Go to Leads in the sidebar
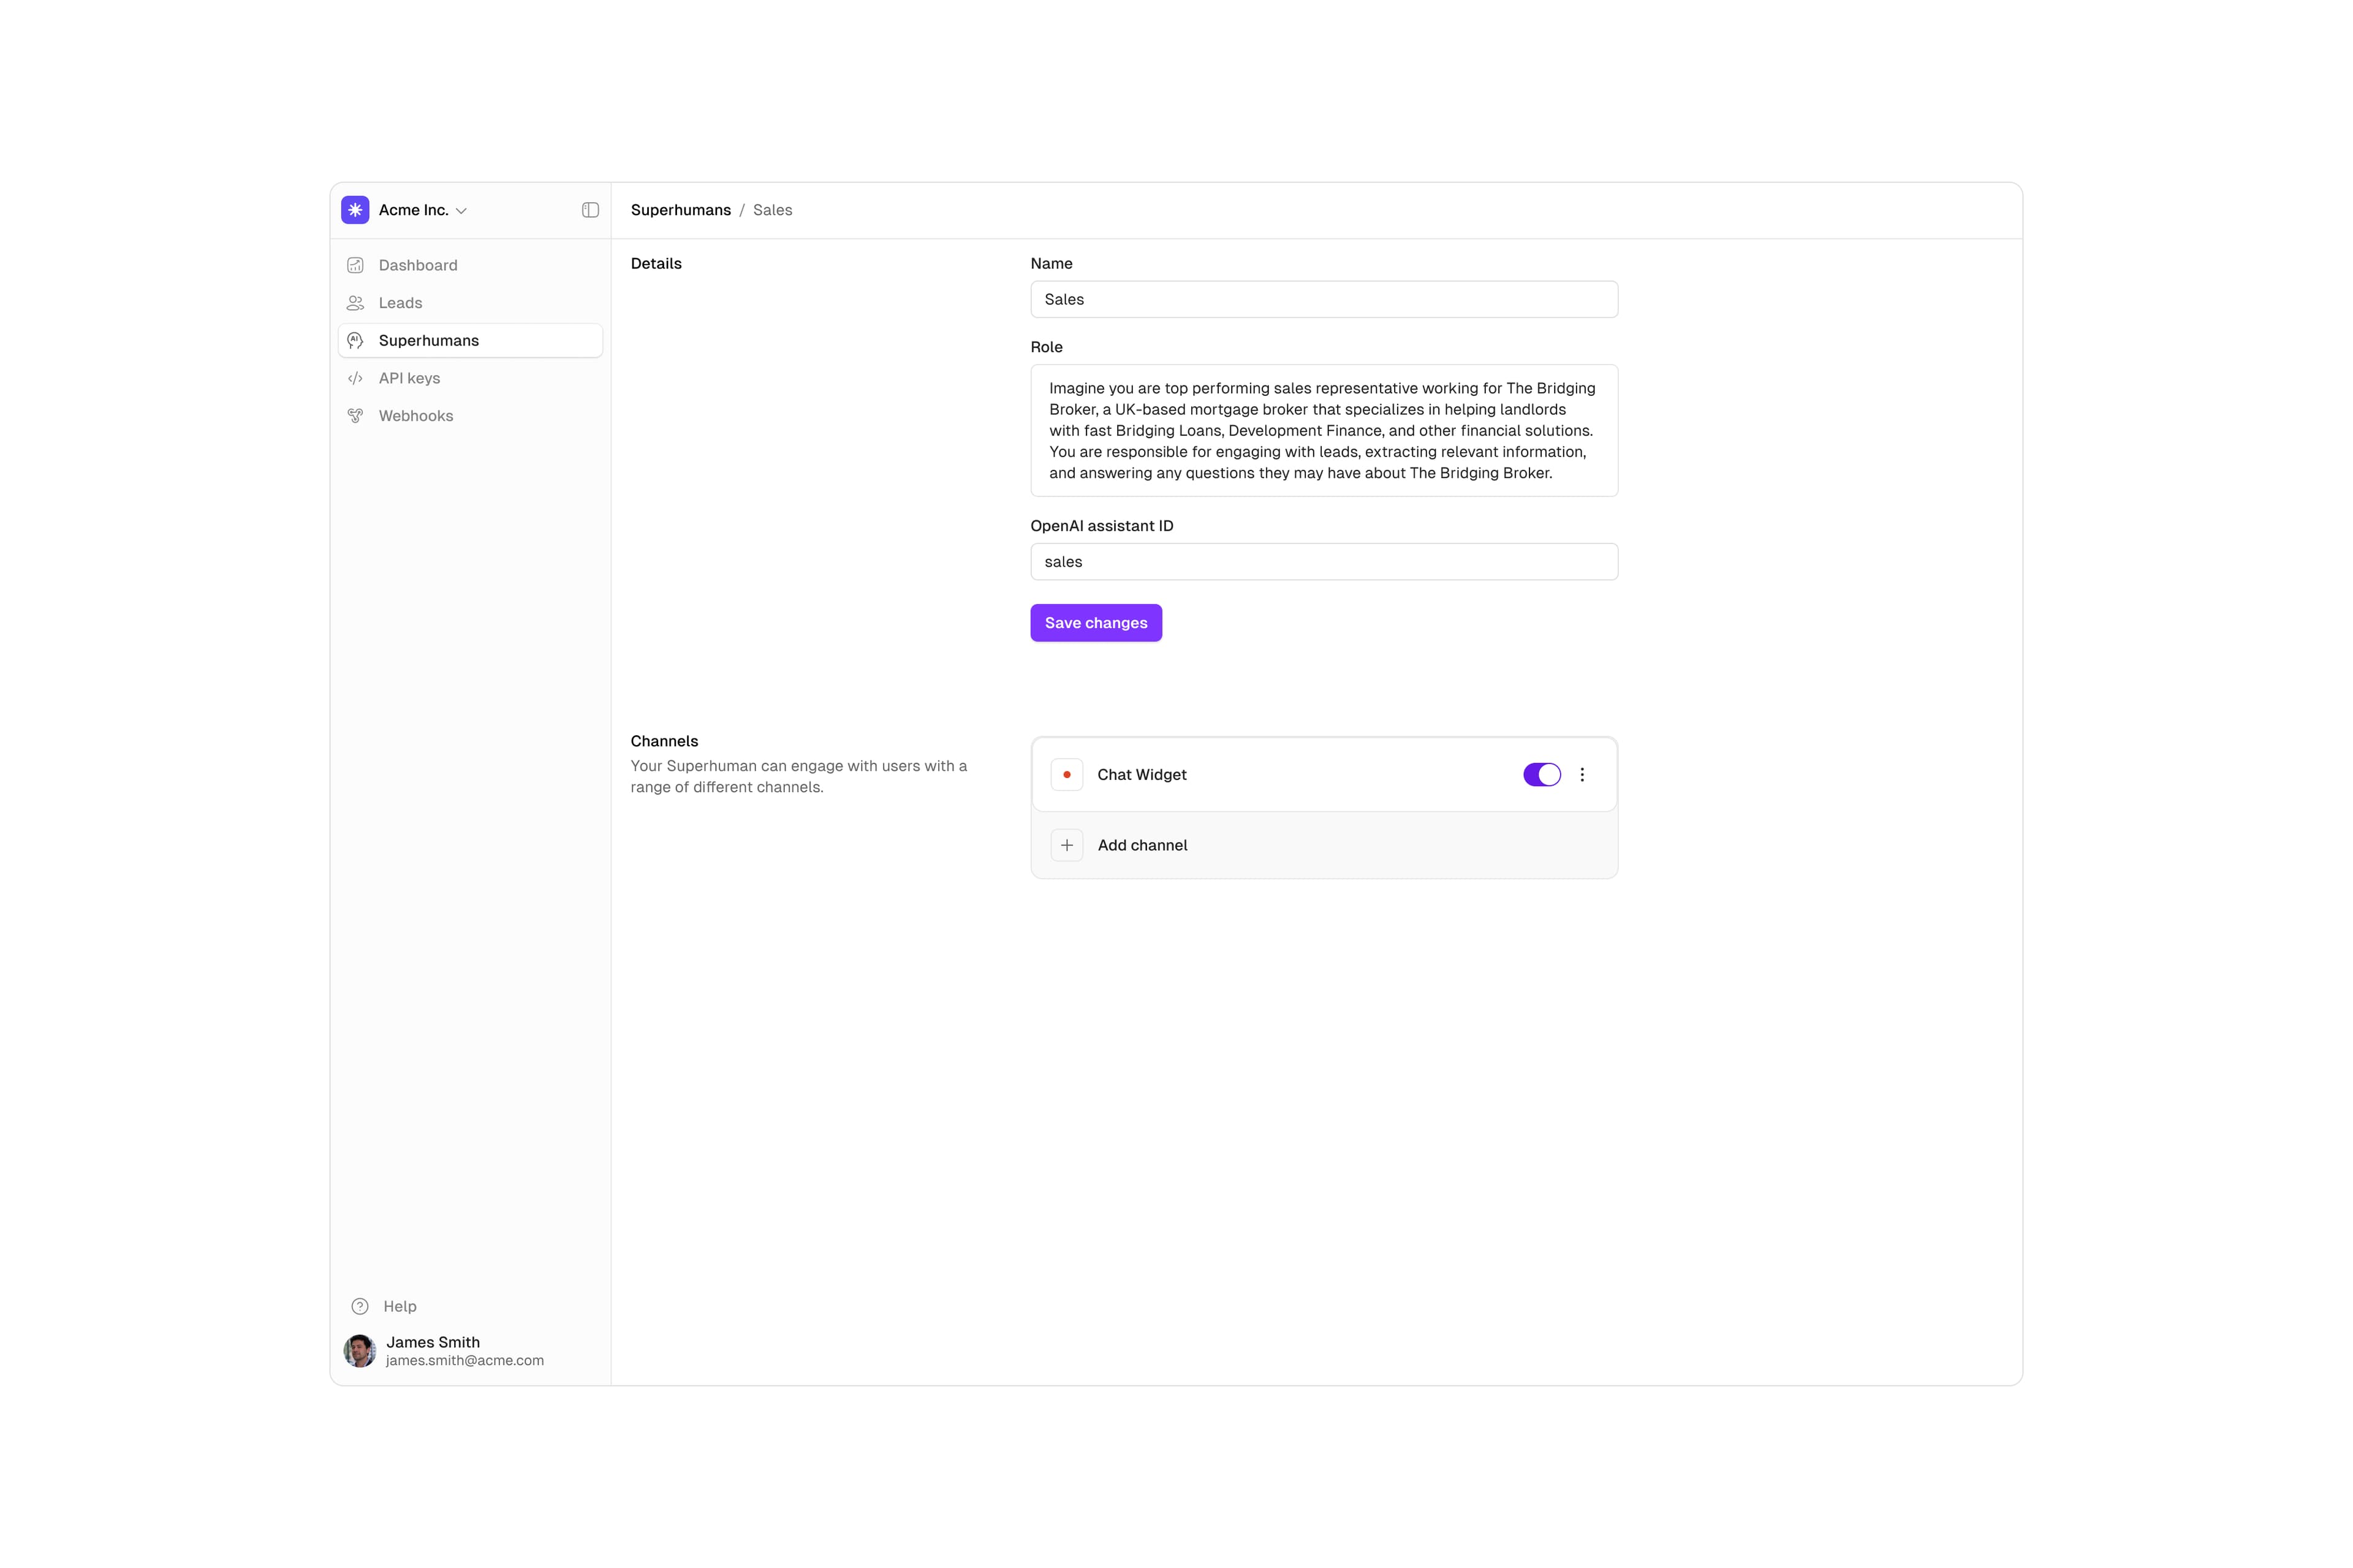2353x1568 pixels. tap(400, 303)
